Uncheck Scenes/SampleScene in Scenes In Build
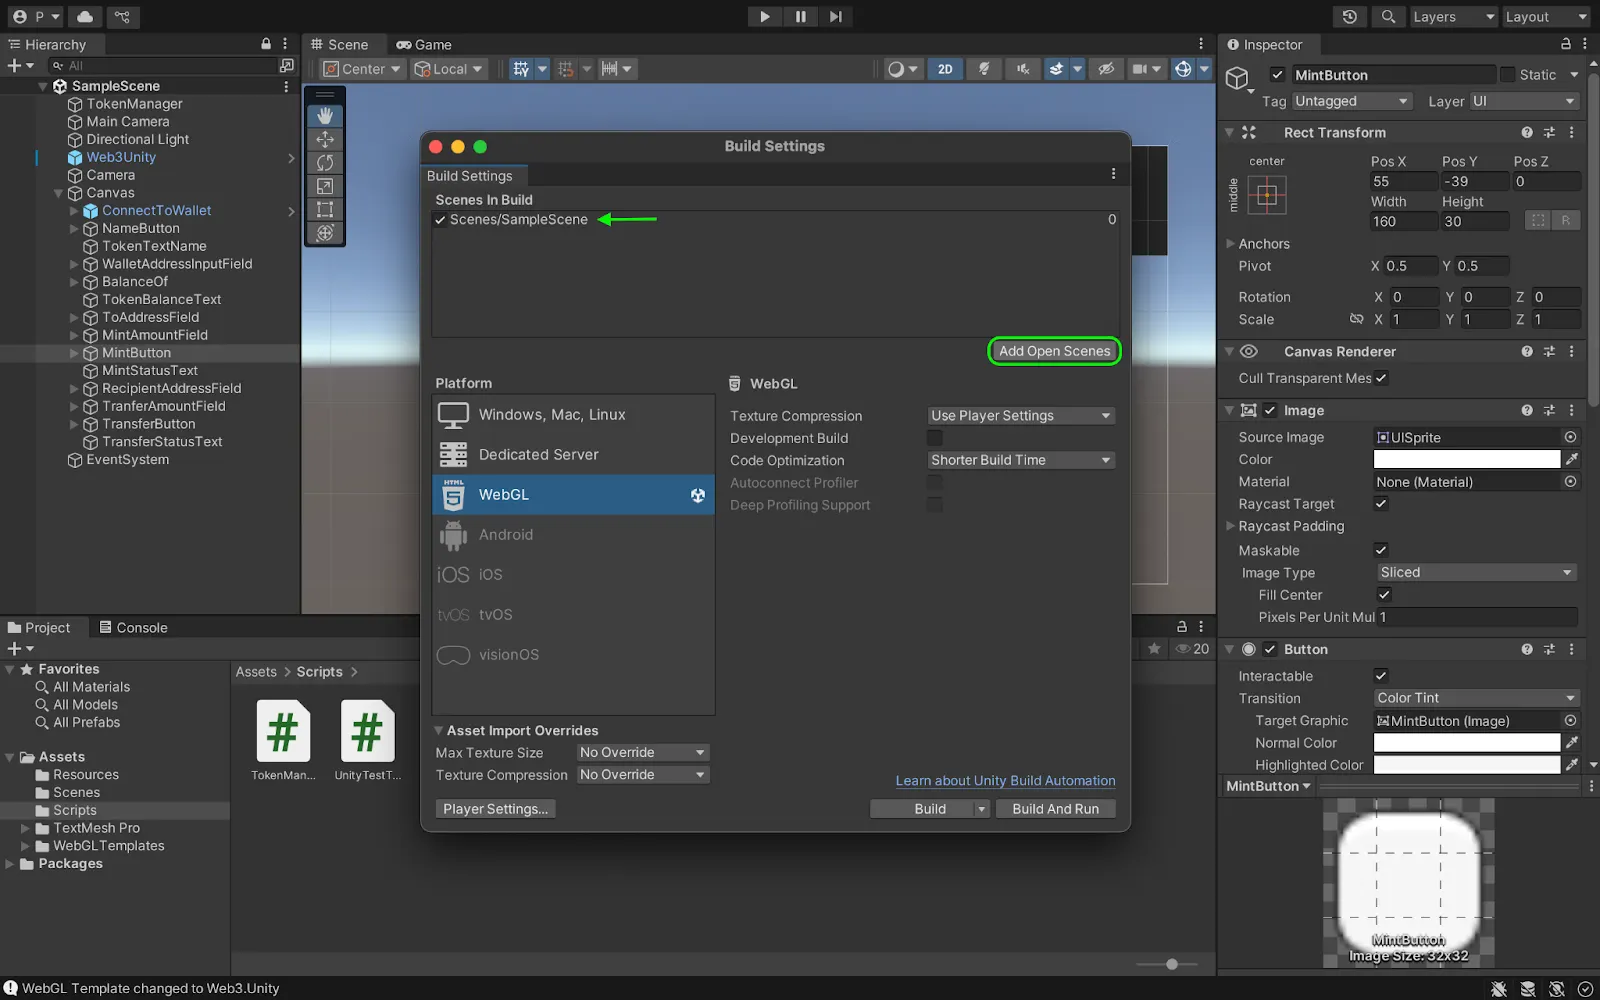1600x1000 pixels. [x=441, y=220]
